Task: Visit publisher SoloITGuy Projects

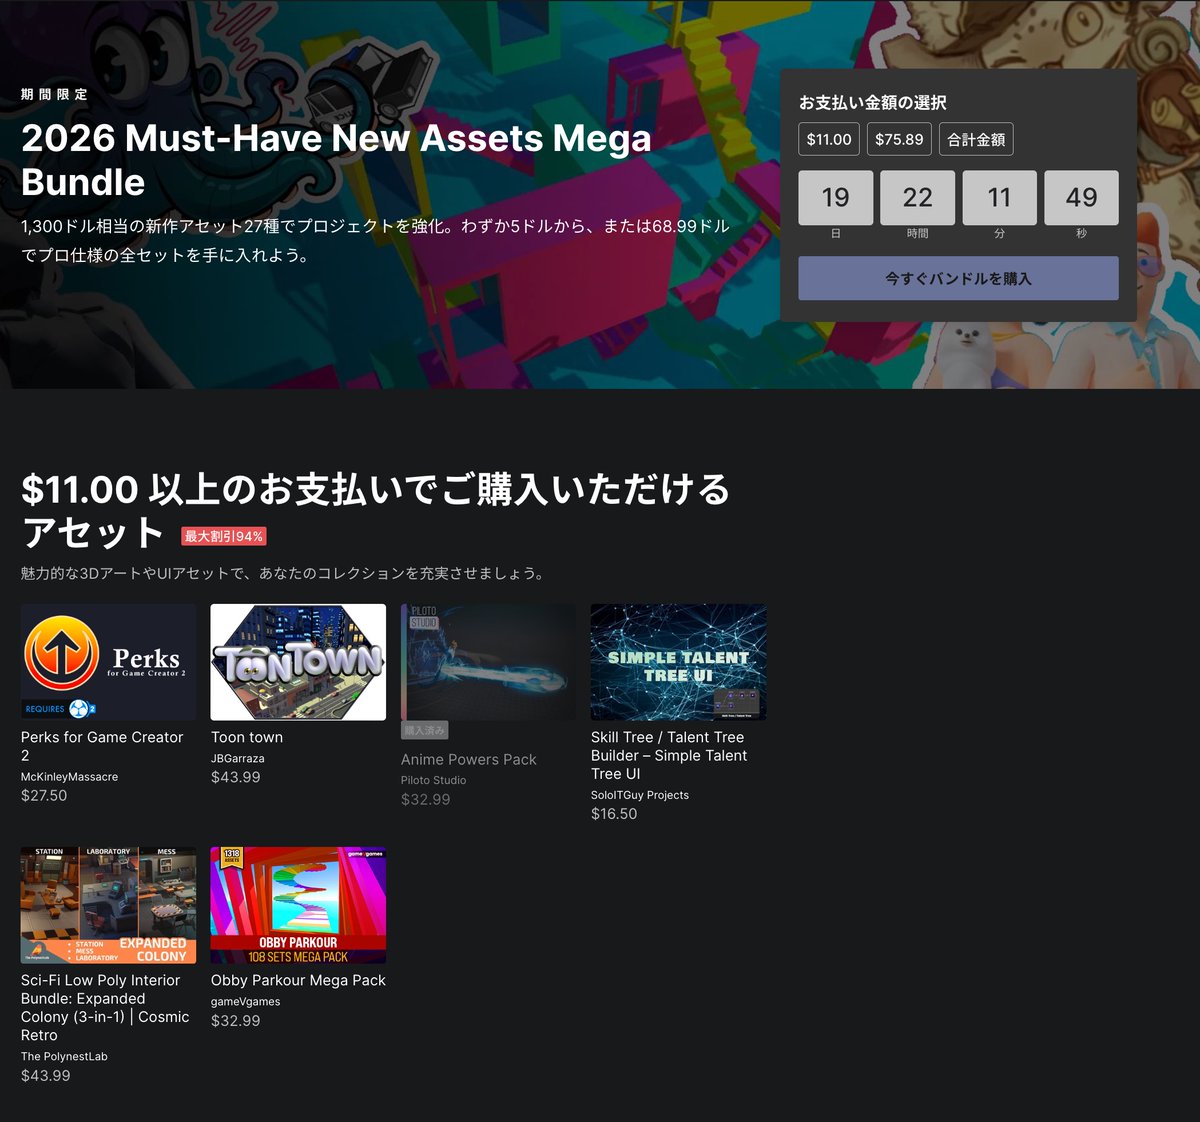Action: [640, 795]
